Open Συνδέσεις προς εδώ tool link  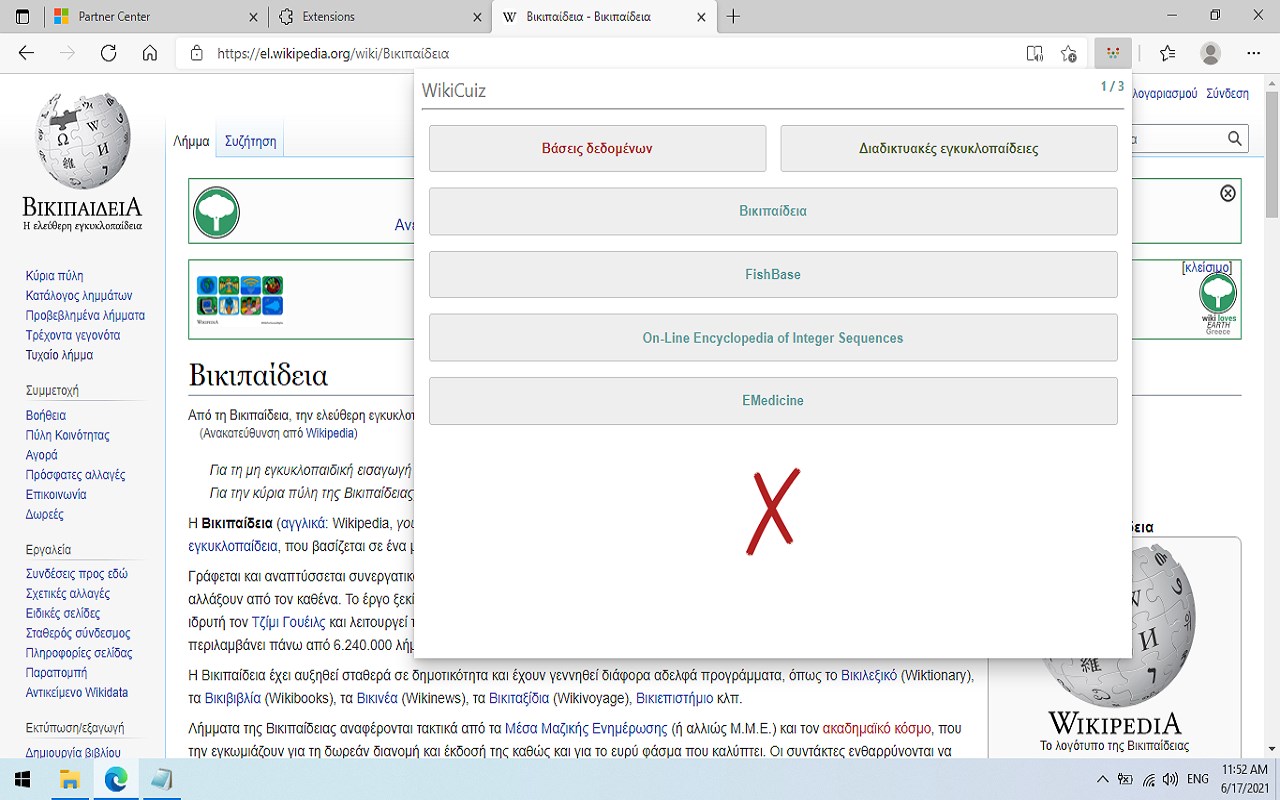click(x=77, y=574)
